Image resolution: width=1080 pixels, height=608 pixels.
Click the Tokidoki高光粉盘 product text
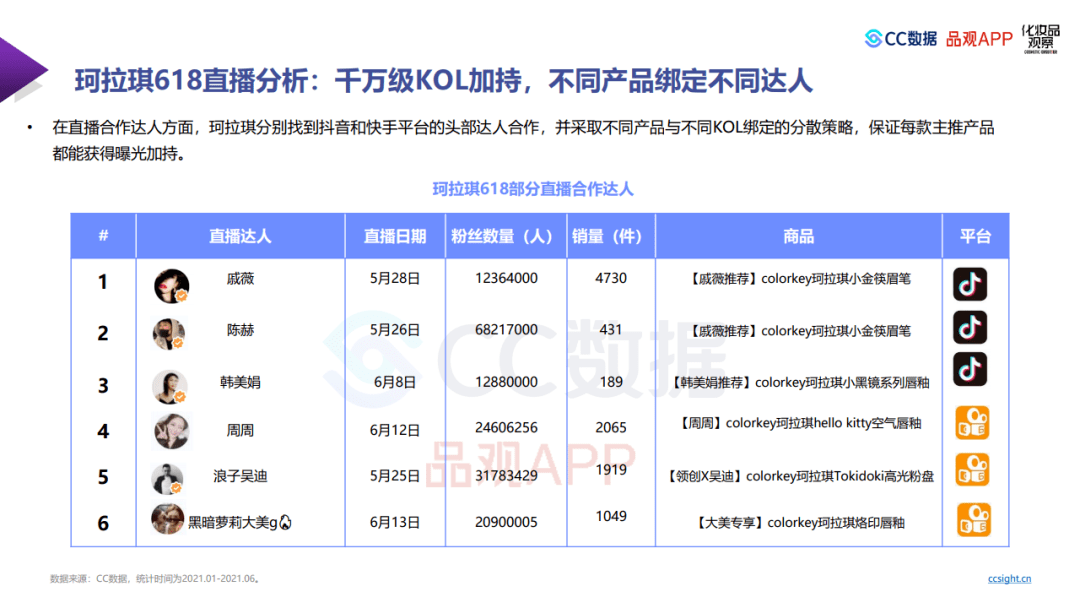(x=799, y=476)
